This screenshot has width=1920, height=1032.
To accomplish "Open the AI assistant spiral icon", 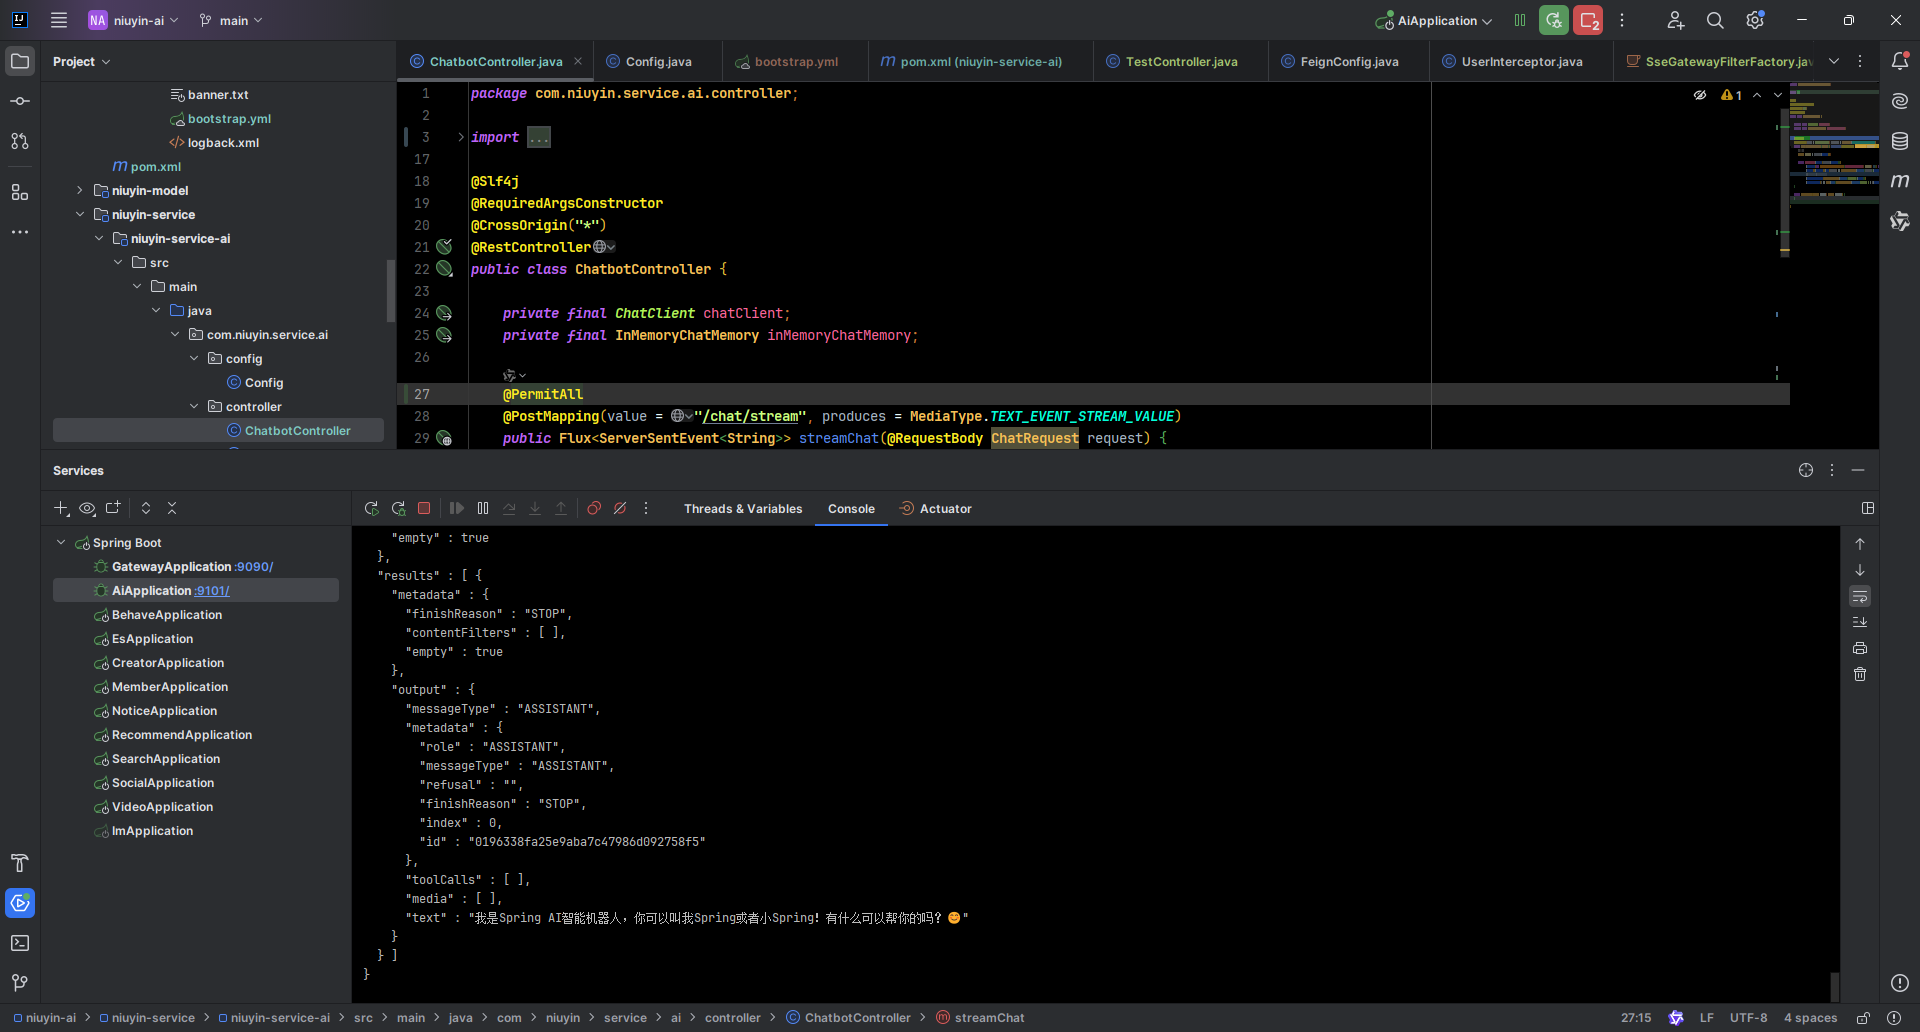I will coord(1900,101).
